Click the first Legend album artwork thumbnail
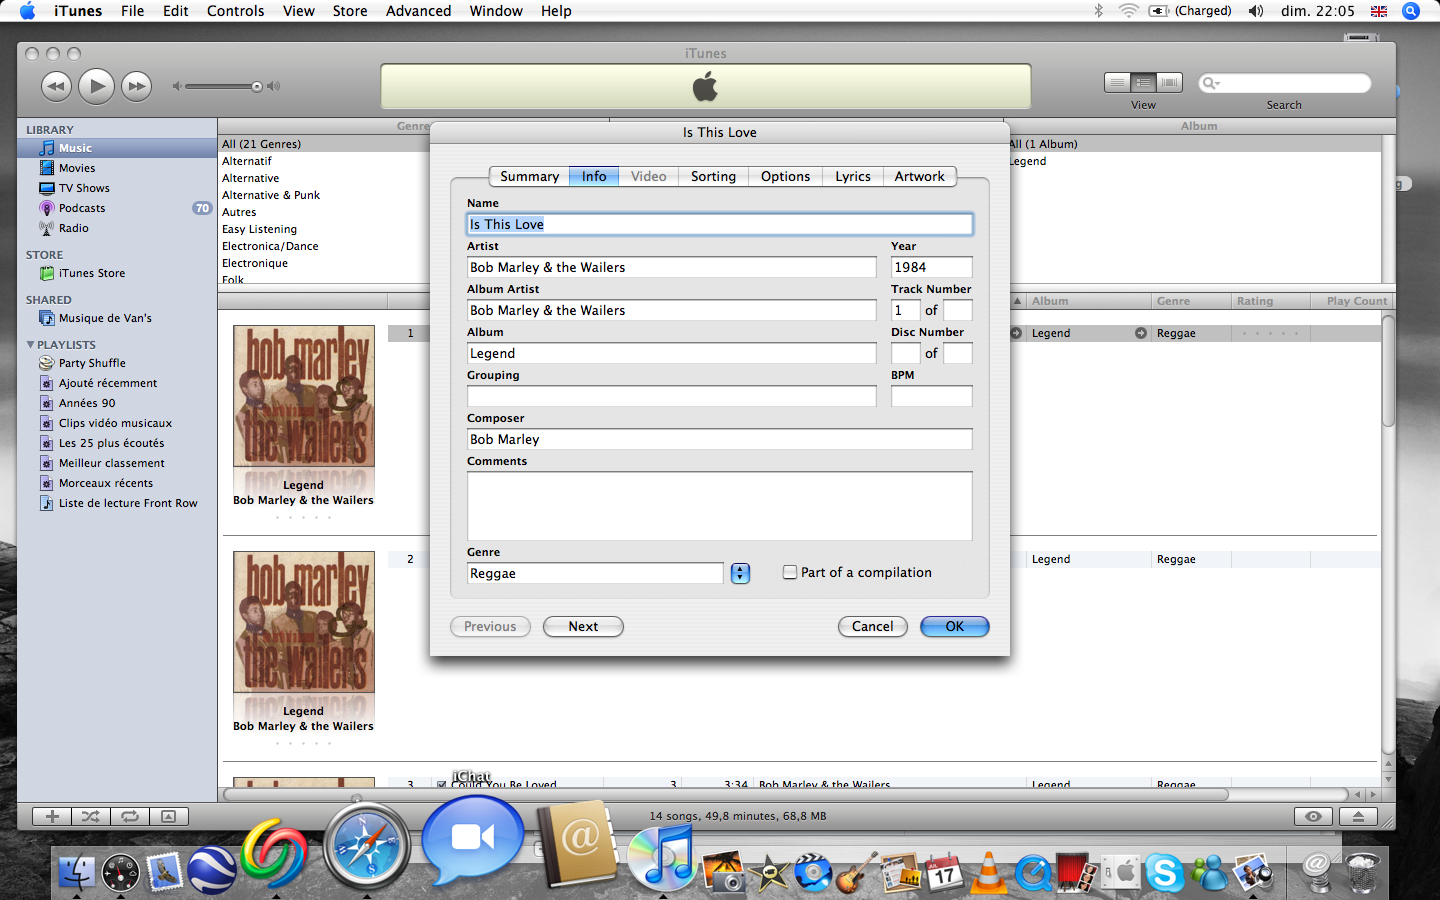This screenshot has width=1440, height=900. 304,395
